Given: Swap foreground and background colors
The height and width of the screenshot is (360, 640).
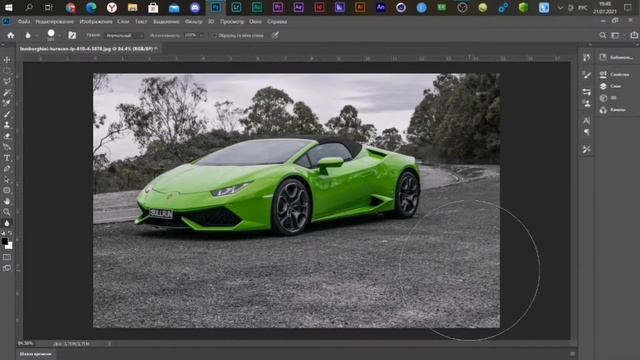Looking at the screenshot, I should [x=10, y=233].
